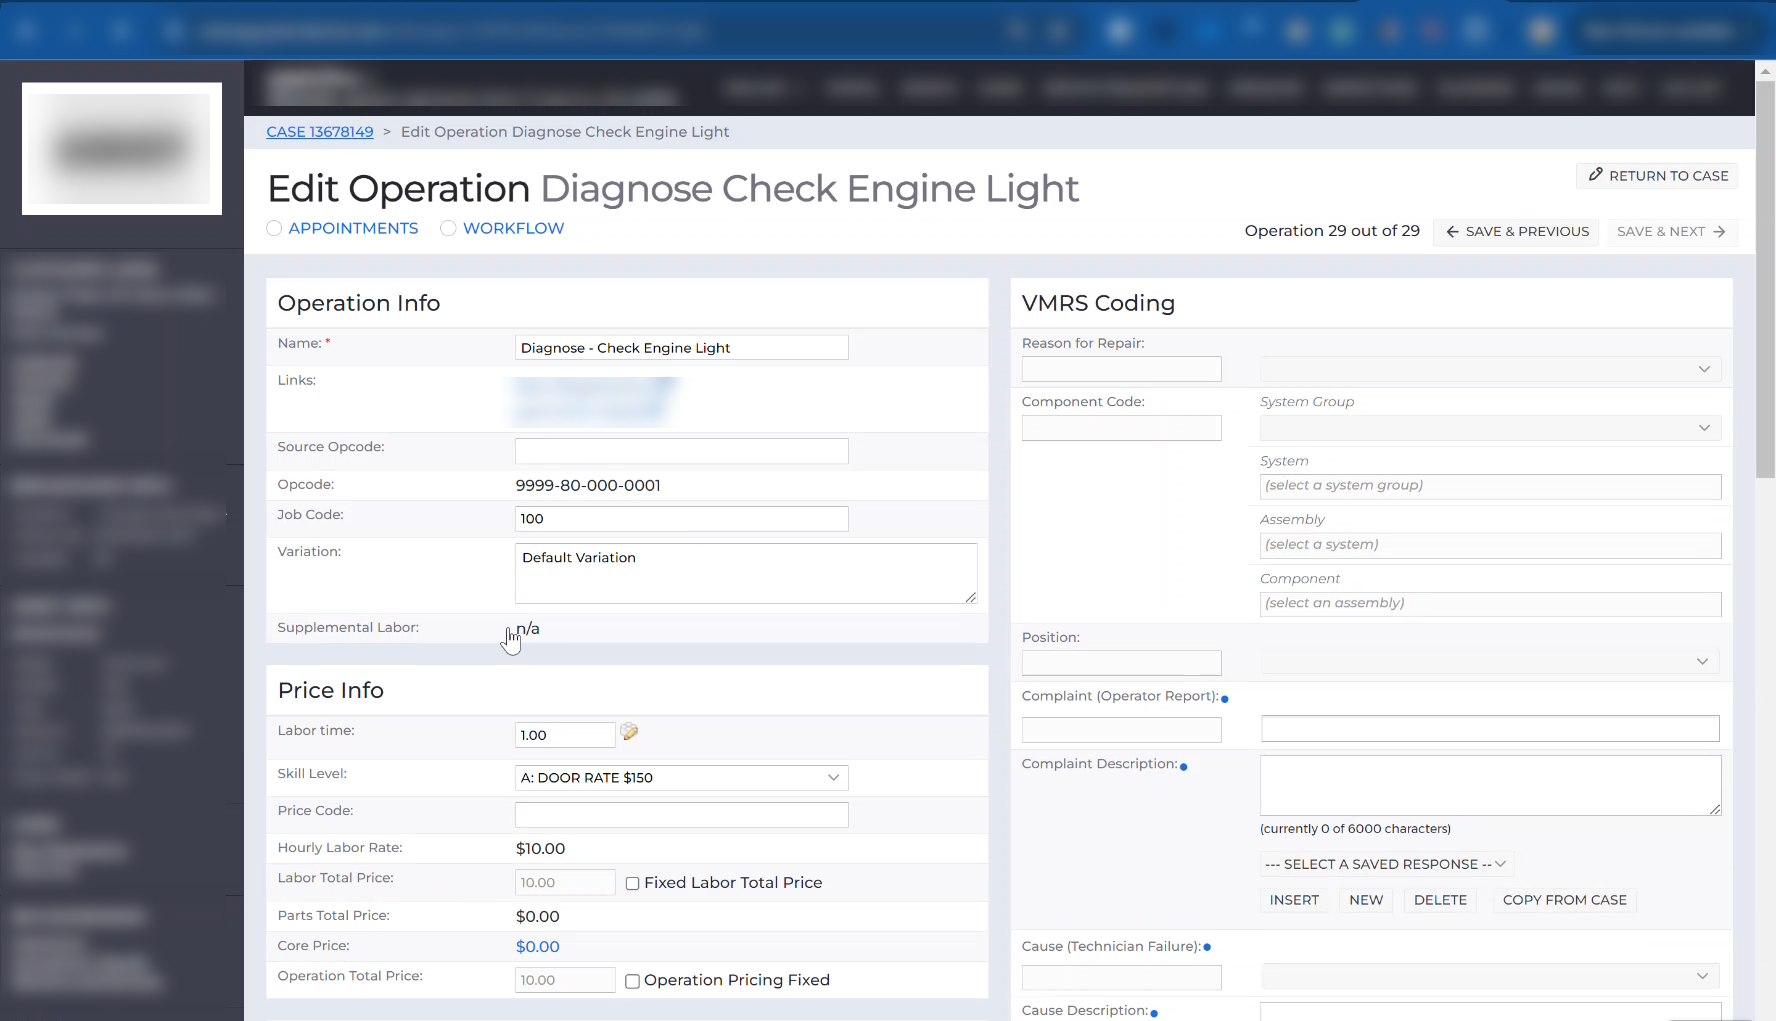Click the COPY FROM CASE button

(x=1564, y=900)
